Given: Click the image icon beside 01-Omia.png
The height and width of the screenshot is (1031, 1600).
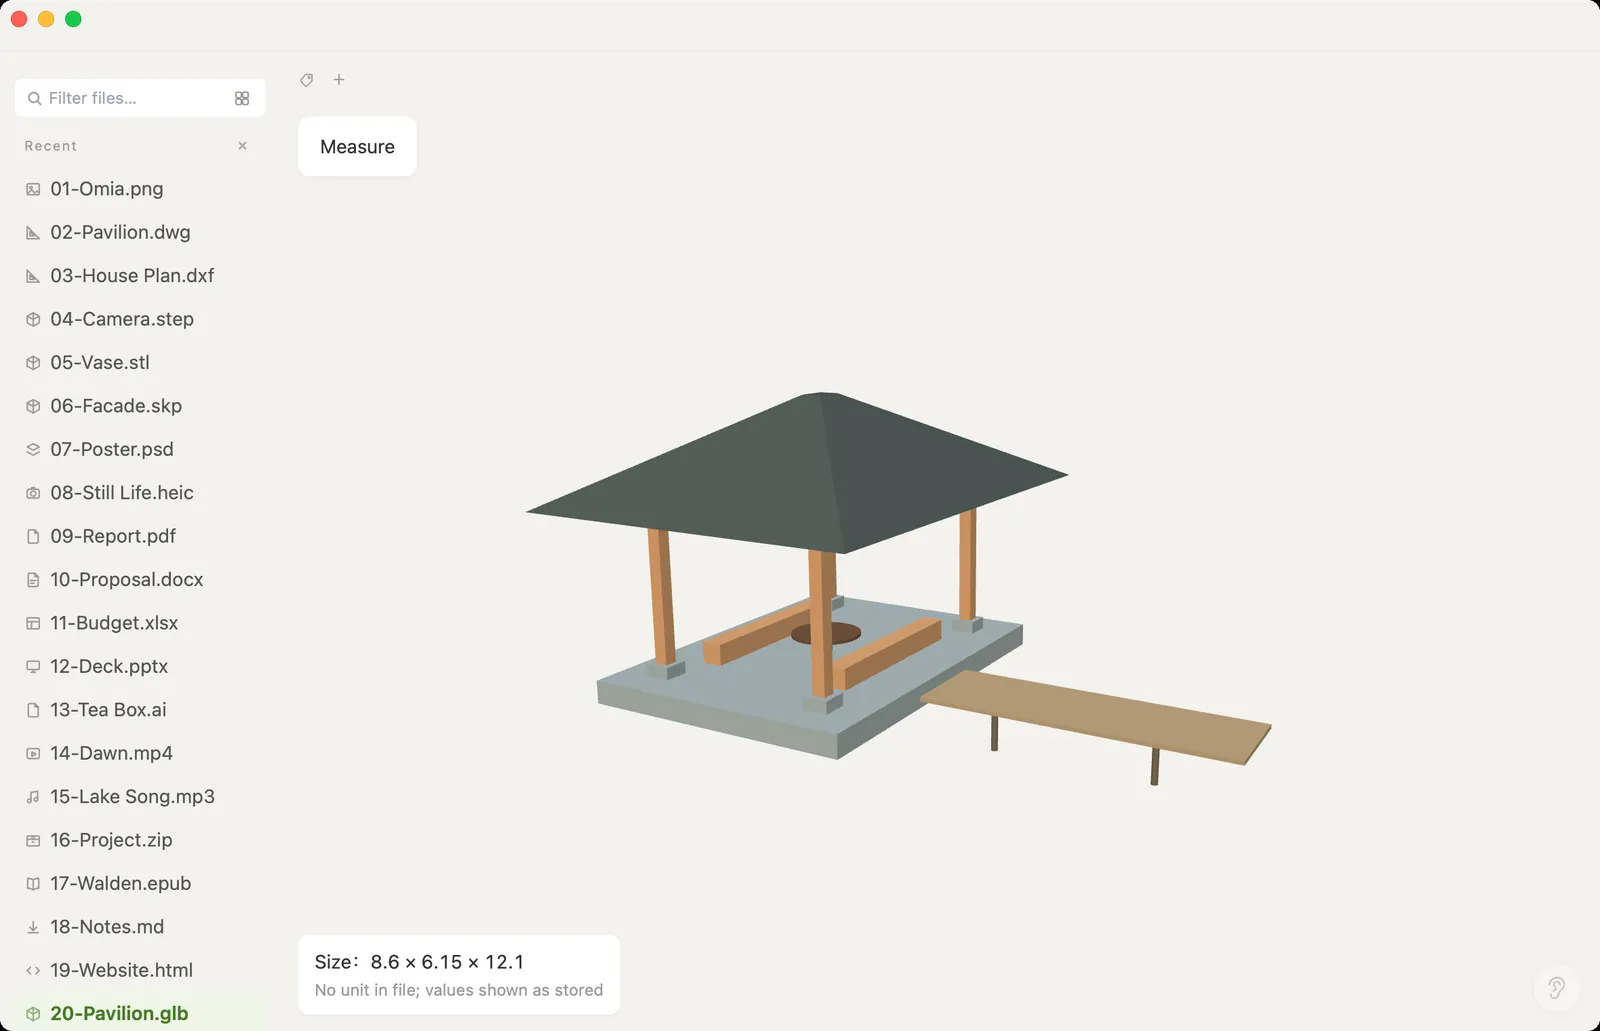Looking at the screenshot, I should 33,189.
